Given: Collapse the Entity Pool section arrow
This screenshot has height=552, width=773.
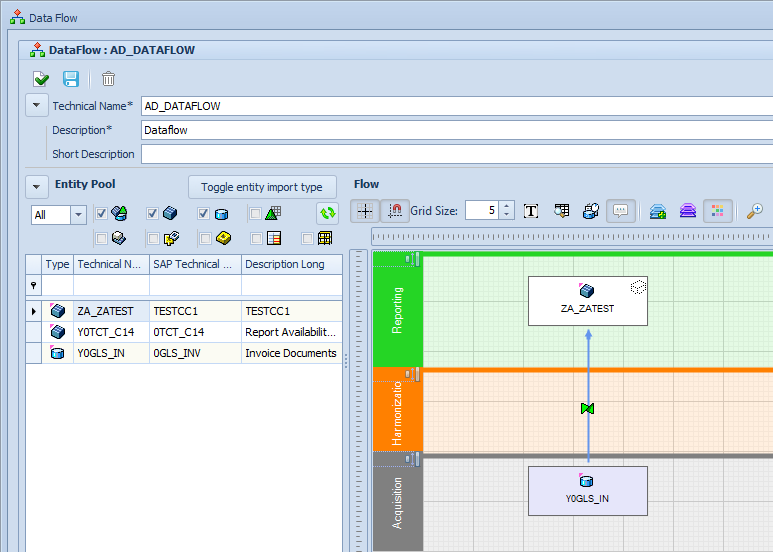Looking at the screenshot, I should point(36,186).
